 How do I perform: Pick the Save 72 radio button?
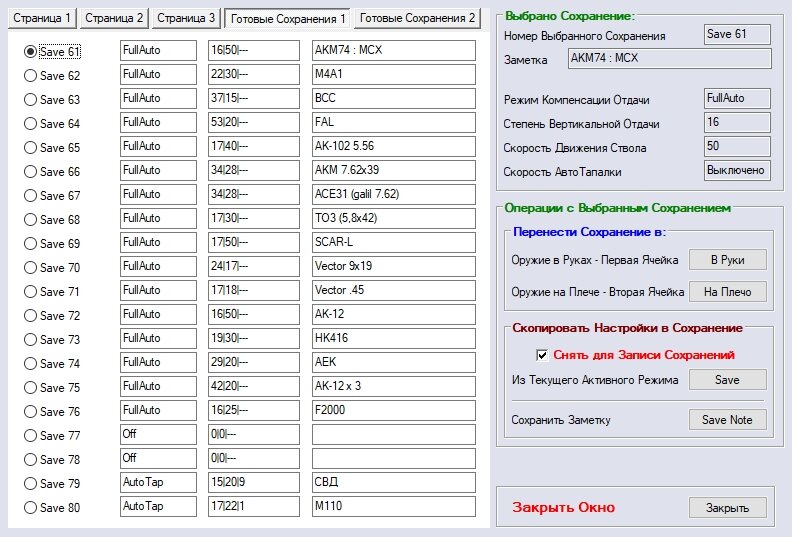[x=52, y=316]
